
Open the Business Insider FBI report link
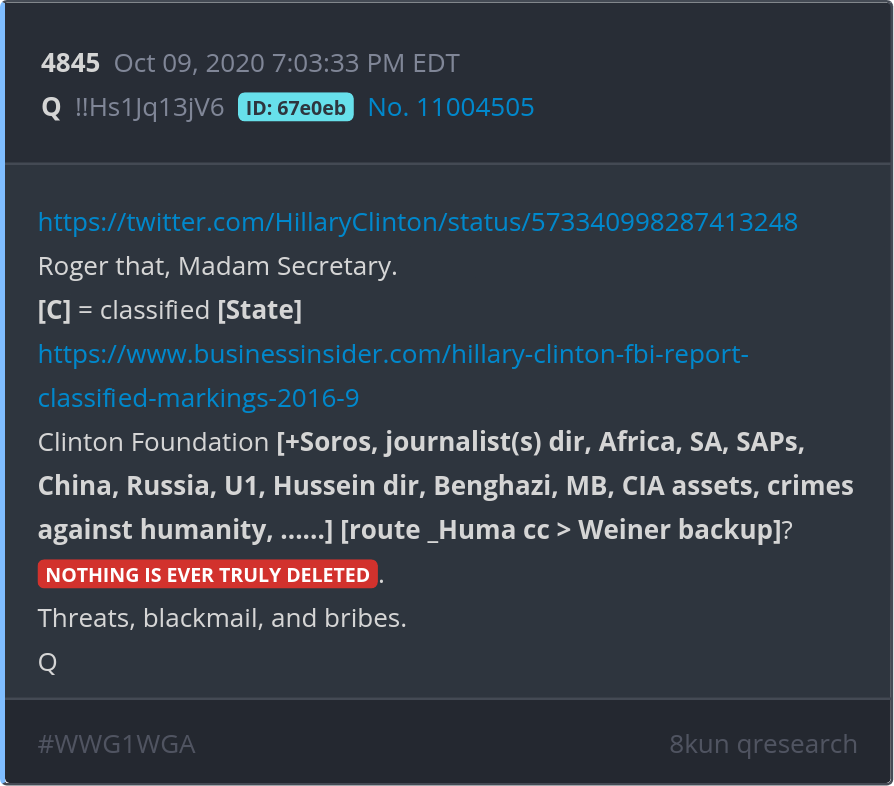393,354
